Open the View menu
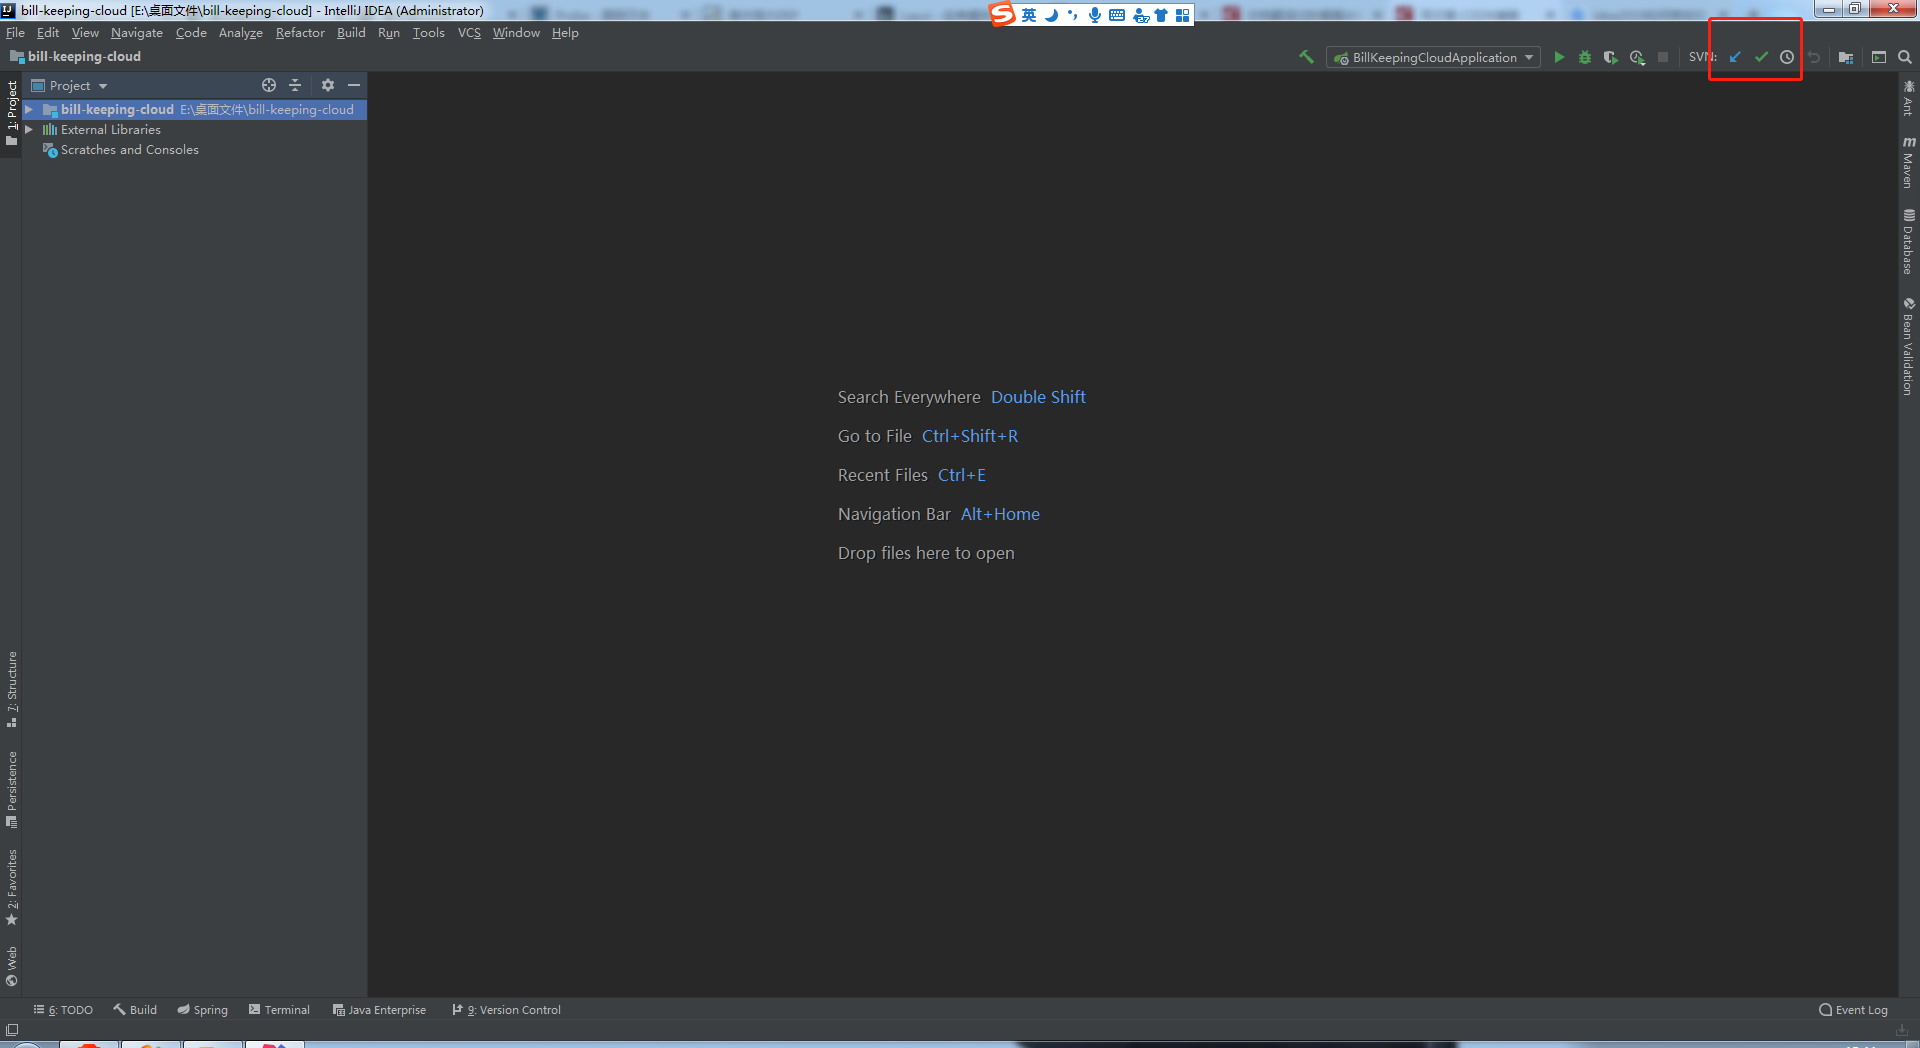1920x1048 pixels. coord(85,33)
